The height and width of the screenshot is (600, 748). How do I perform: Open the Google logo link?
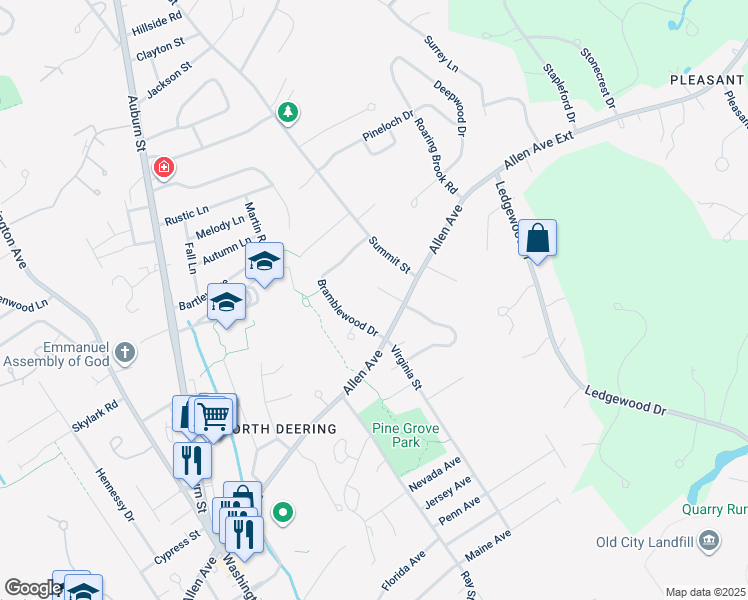(30, 589)
